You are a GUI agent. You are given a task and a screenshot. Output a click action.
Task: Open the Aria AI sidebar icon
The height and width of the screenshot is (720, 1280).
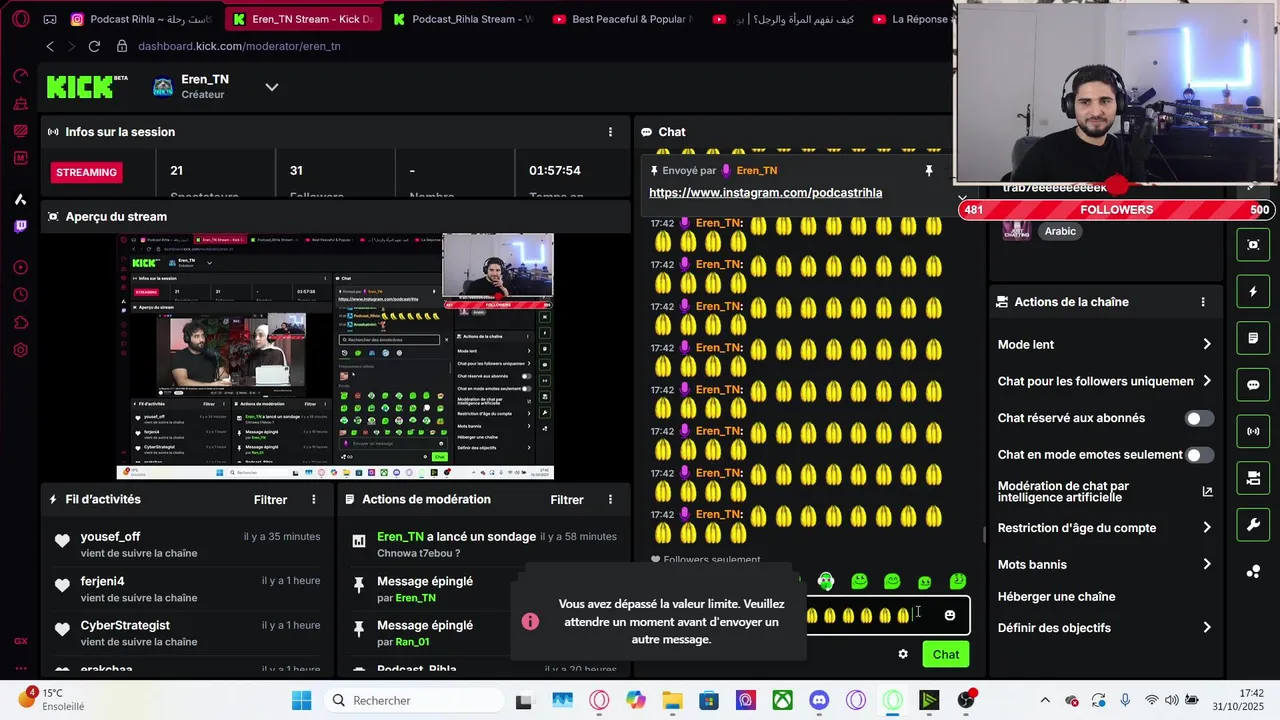(20, 199)
